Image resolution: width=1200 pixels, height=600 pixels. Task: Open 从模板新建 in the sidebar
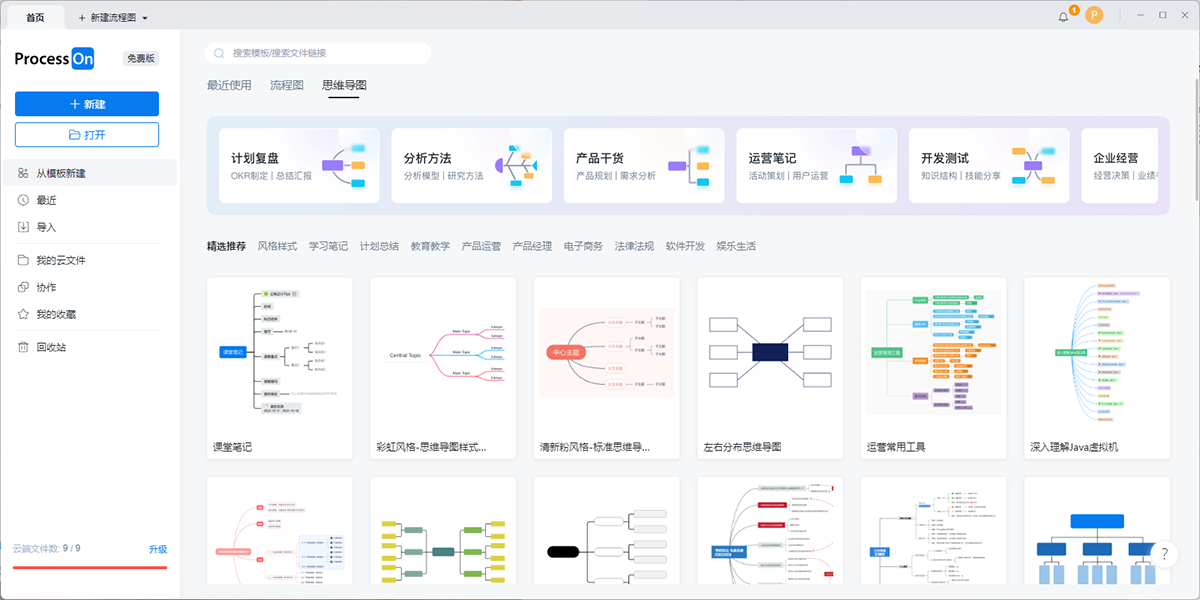coord(87,172)
